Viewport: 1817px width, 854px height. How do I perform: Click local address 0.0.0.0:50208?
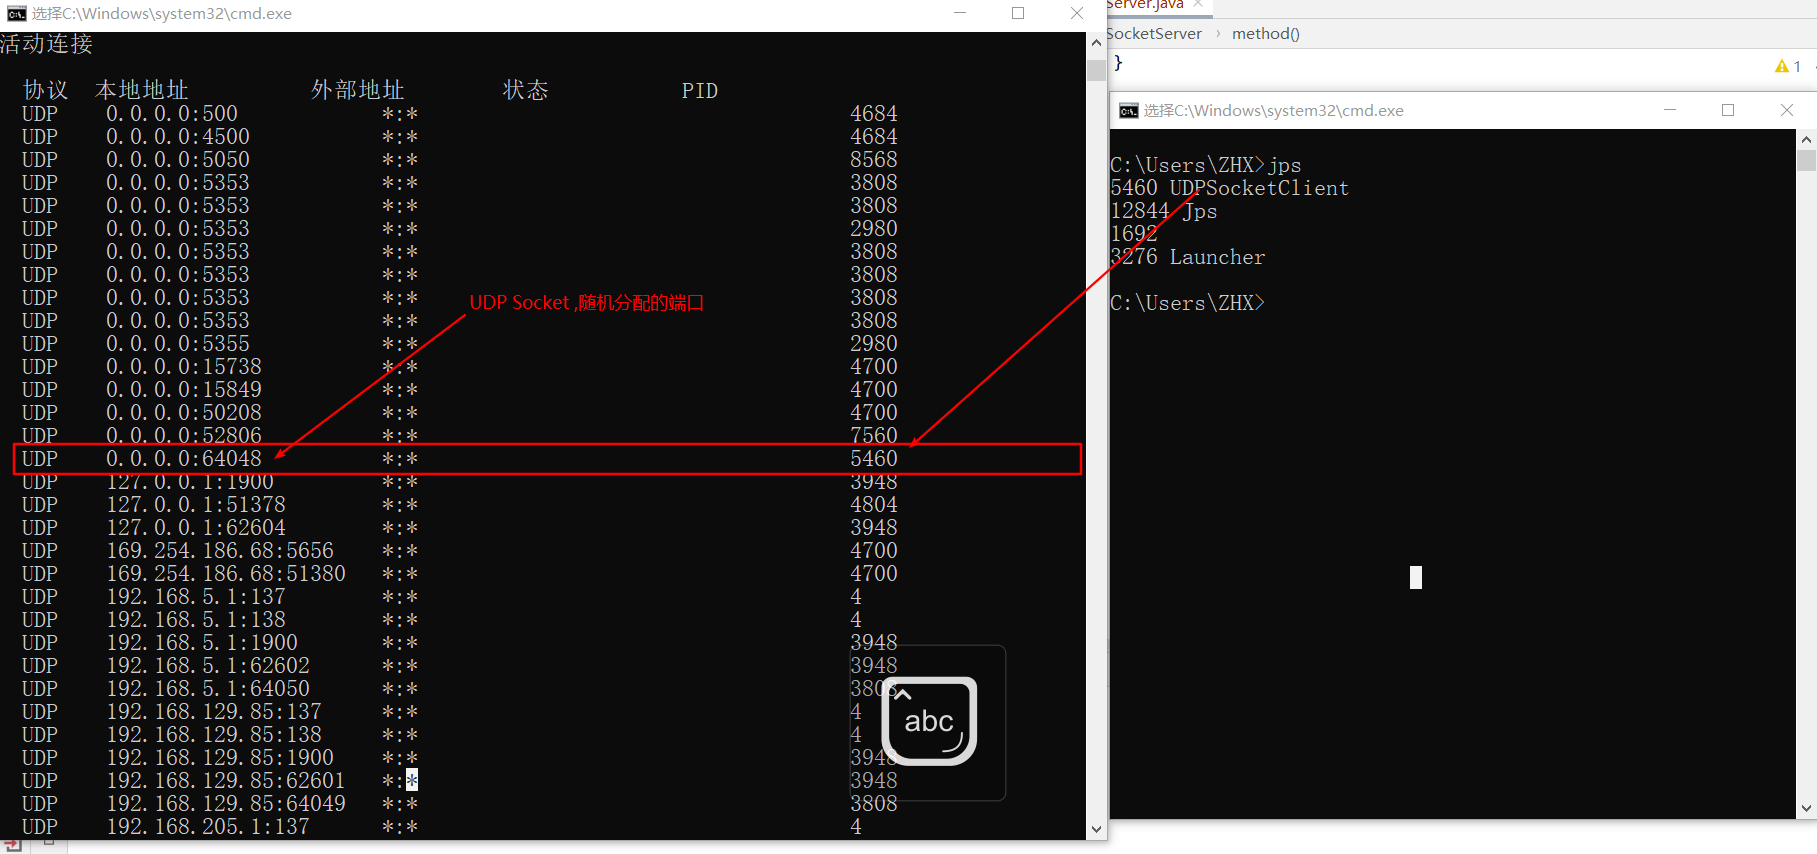(x=184, y=413)
